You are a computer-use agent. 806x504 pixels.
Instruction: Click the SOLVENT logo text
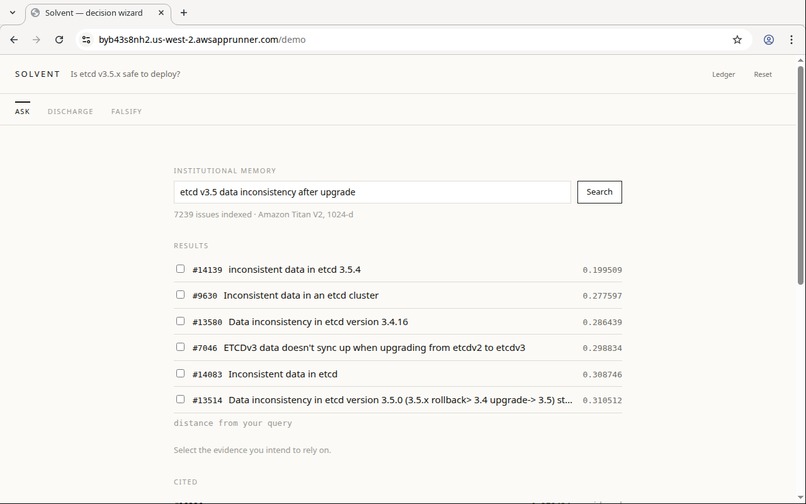38,74
